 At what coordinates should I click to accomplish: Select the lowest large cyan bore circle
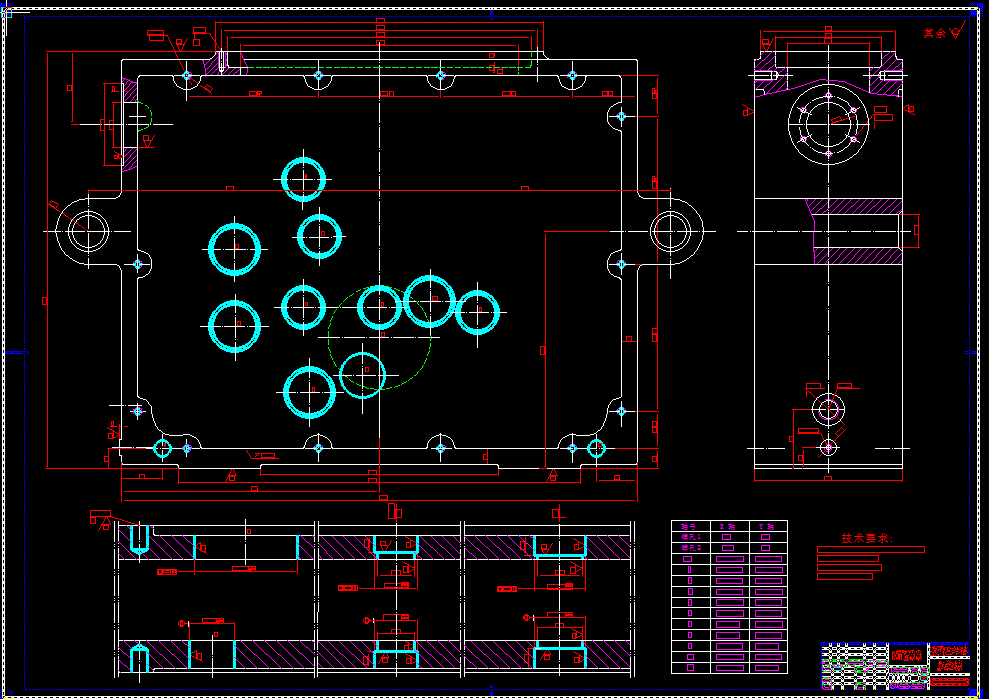(x=309, y=392)
